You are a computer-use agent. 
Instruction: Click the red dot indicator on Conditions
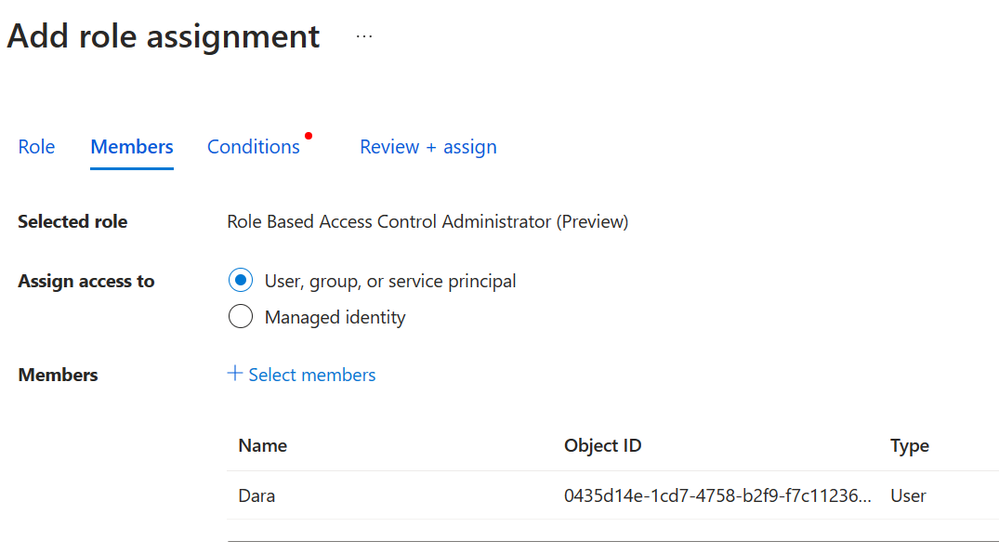click(309, 135)
